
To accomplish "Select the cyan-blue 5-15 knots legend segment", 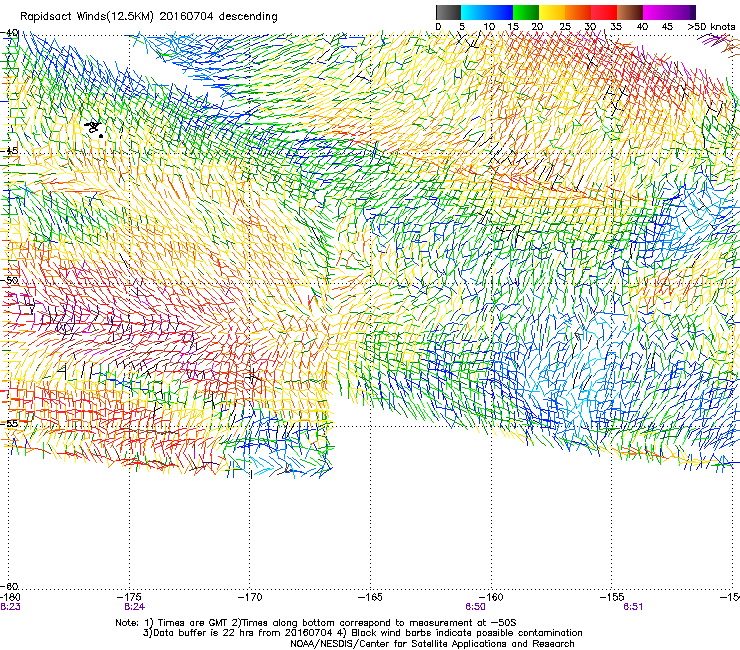I will [x=487, y=12].
